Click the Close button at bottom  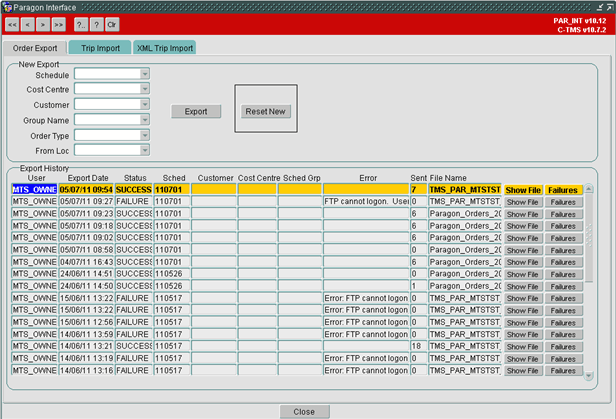pyautogui.click(x=304, y=412)
